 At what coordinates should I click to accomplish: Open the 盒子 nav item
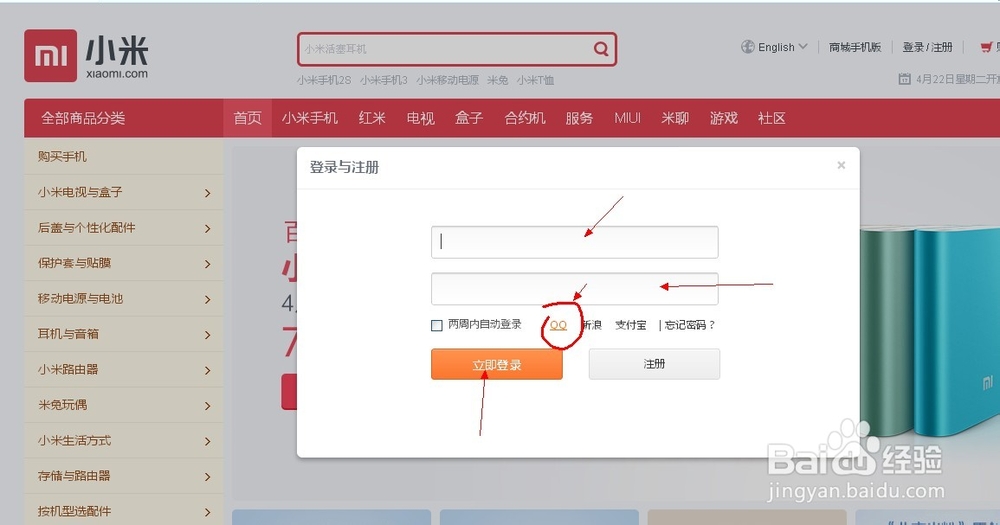(x=469, y=118)
